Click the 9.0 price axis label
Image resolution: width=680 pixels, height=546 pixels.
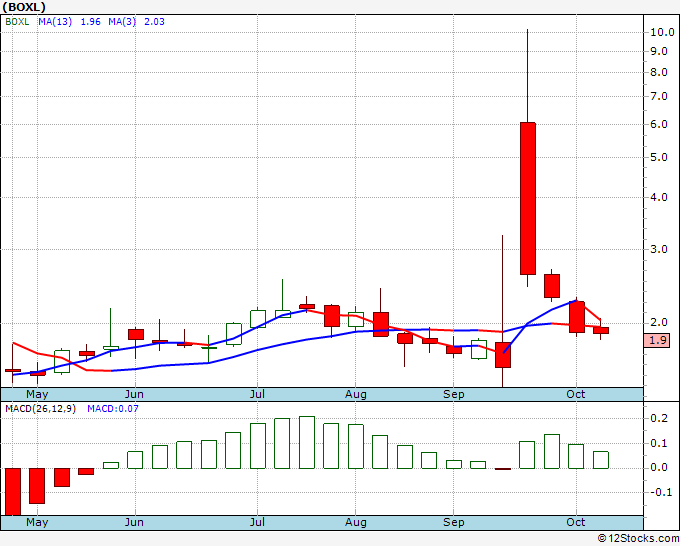[659, 52]
